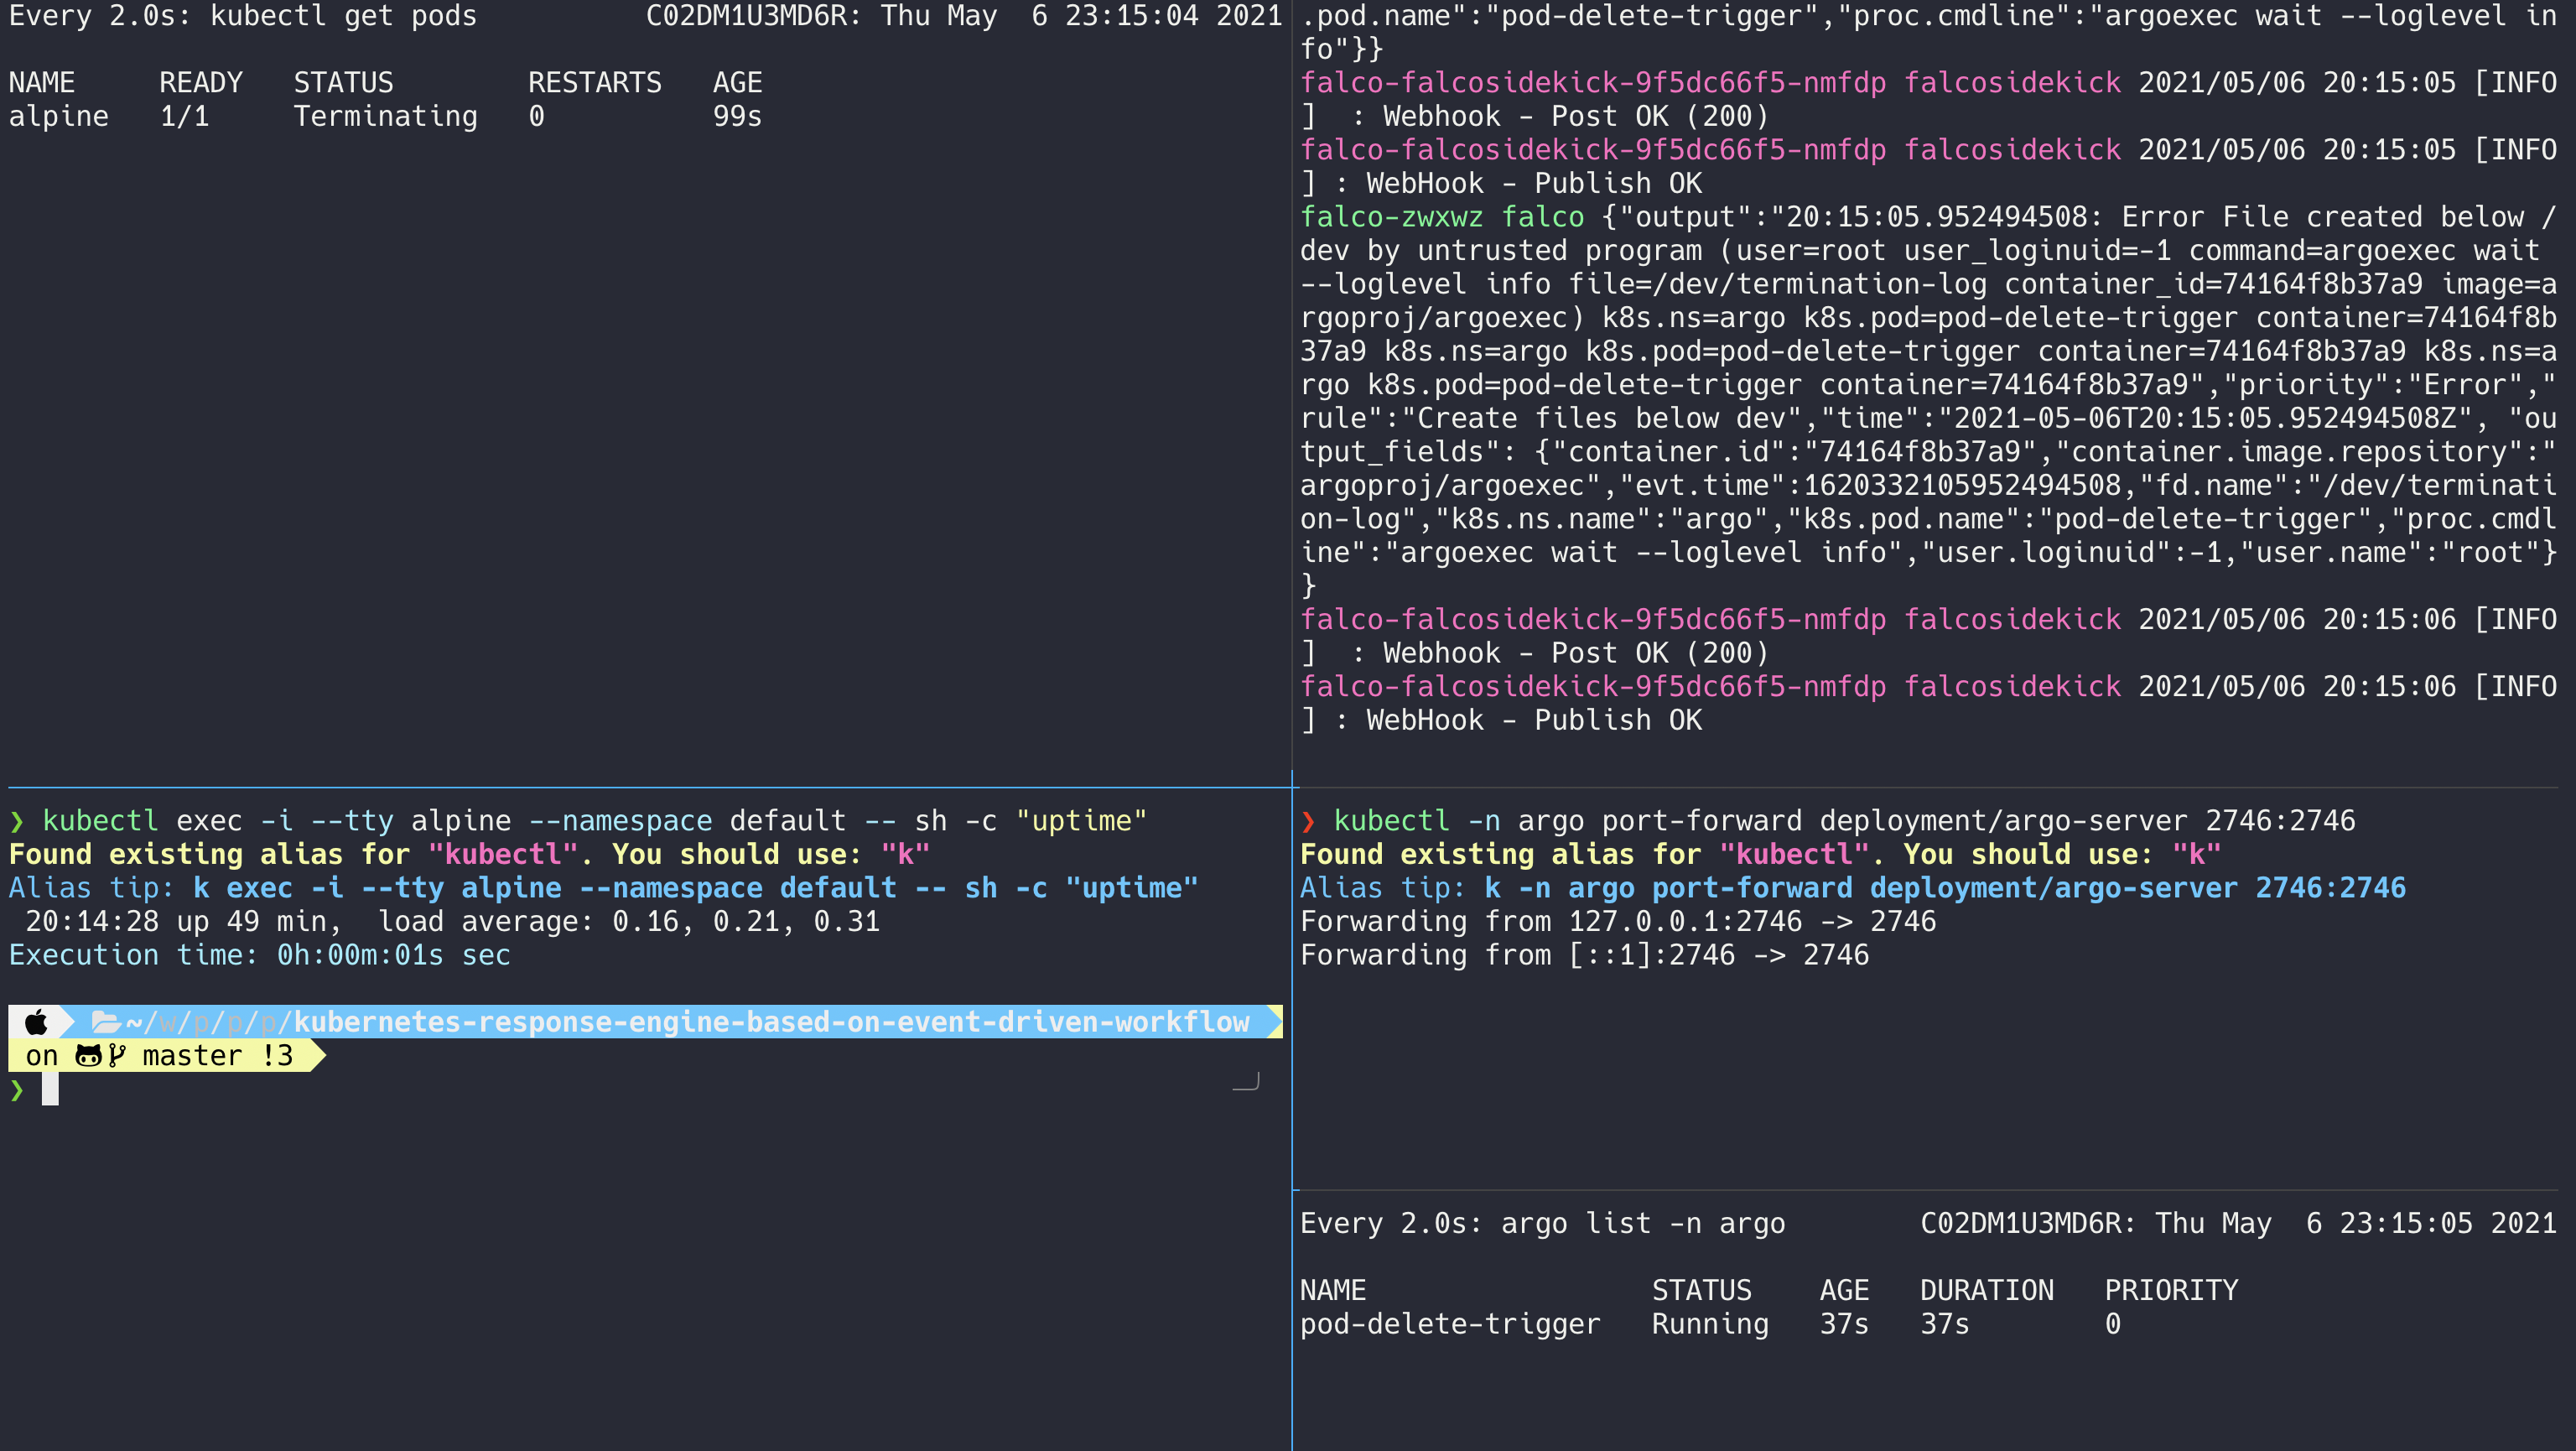Click the git branch icon
The width and height of the screenshot is (2576, 1451).
[117, 1056]
